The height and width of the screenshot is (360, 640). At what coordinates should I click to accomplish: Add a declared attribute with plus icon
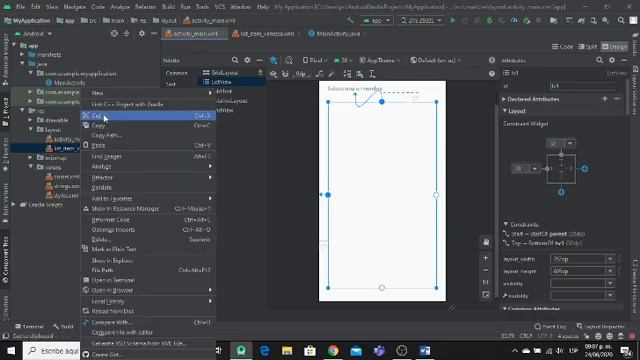604,99
